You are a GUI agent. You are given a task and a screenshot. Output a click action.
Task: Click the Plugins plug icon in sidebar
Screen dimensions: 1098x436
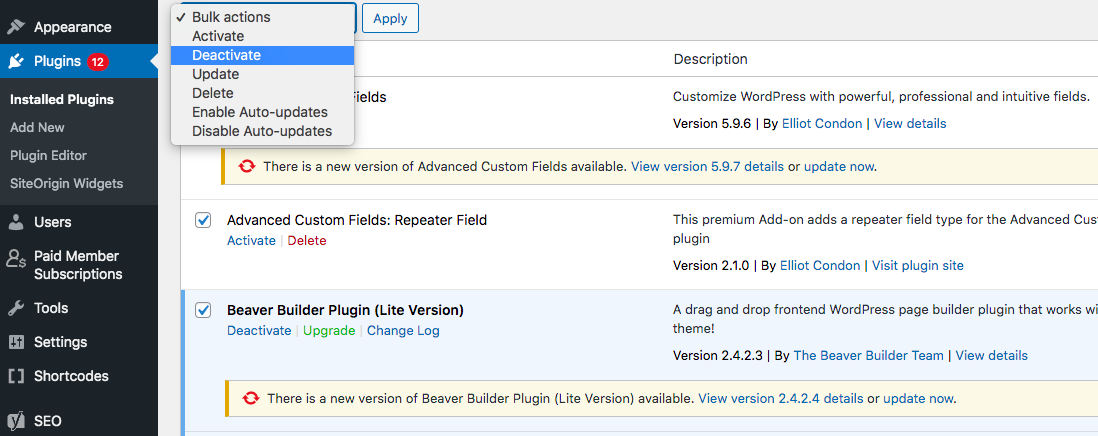tap(16, 62)
